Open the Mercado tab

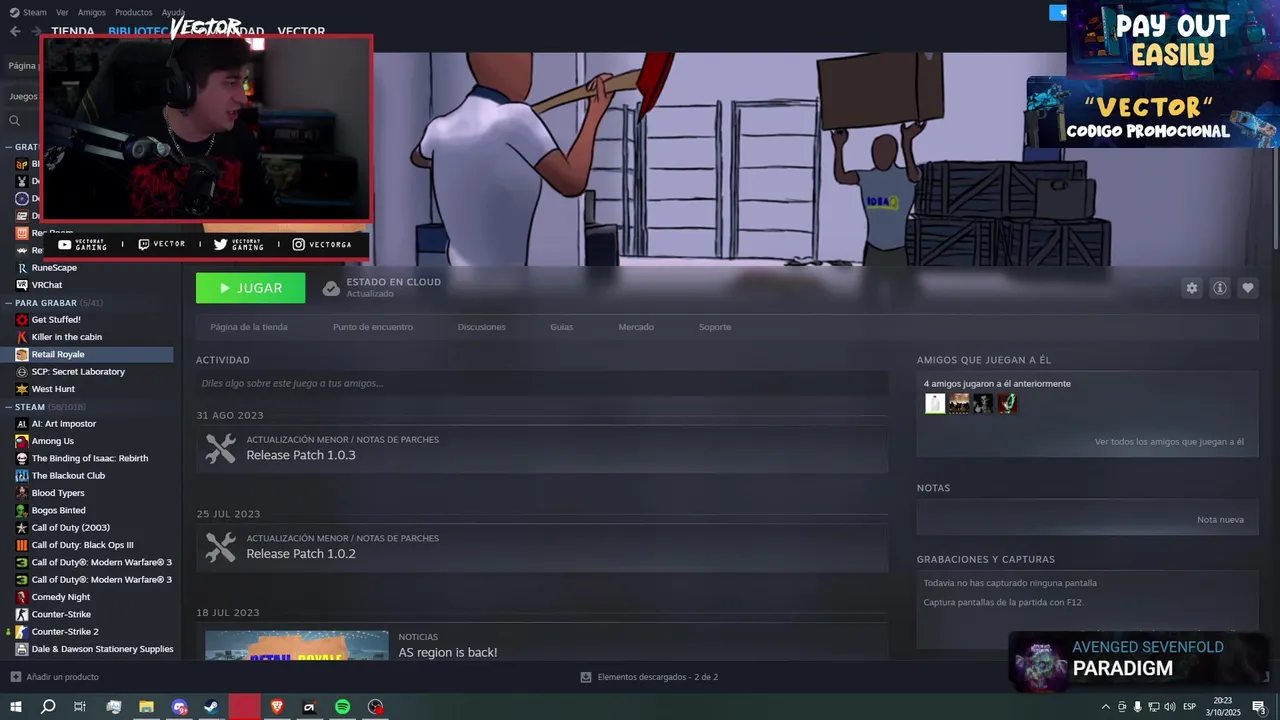point(636,327)
